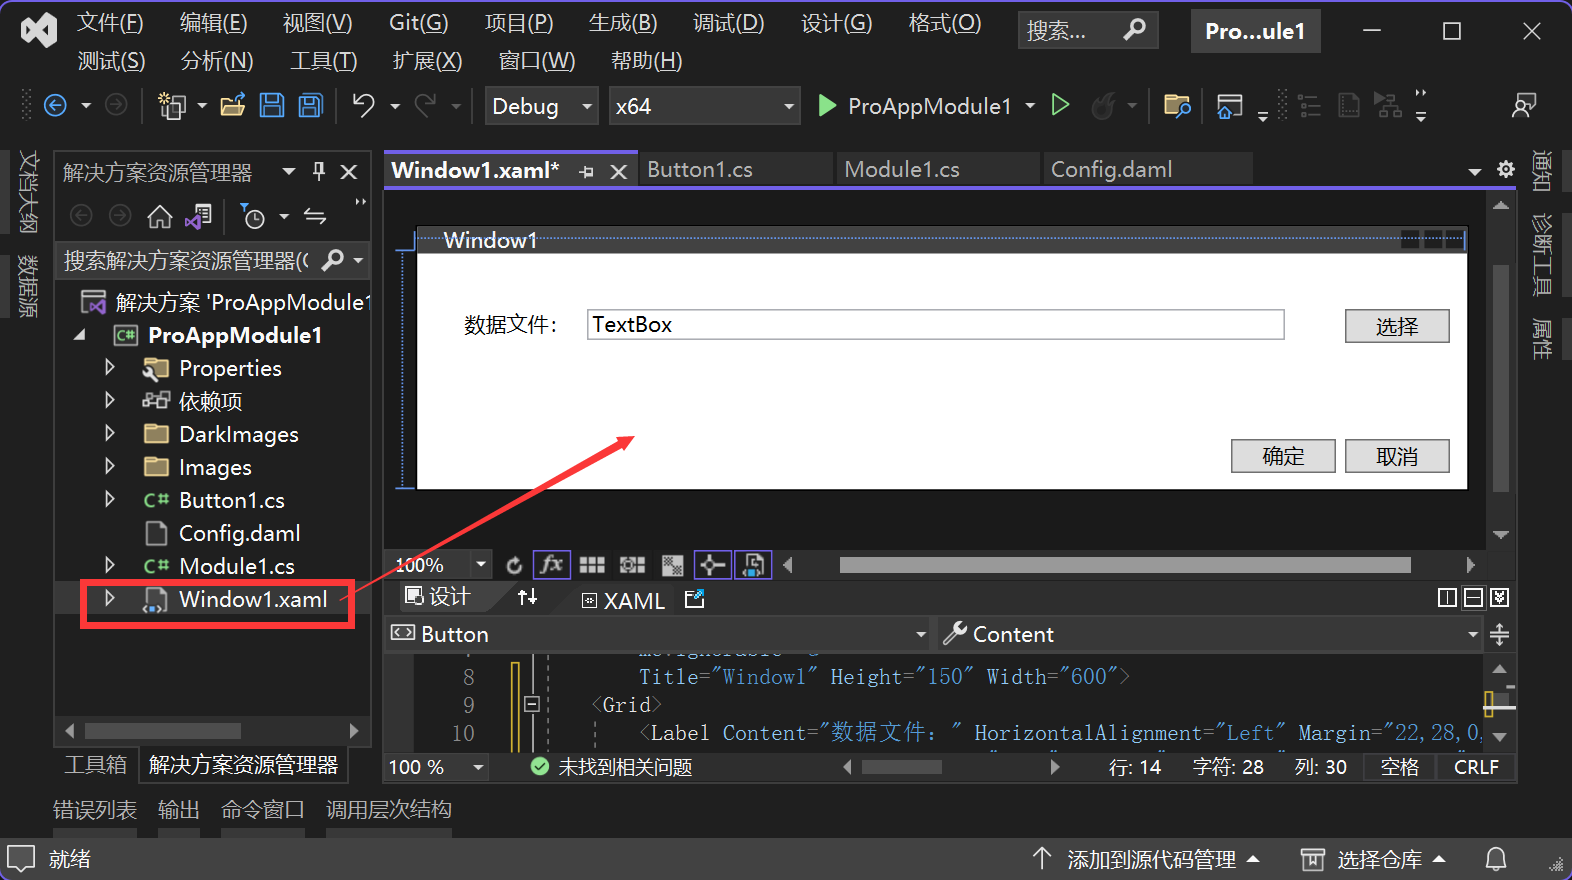Click the Open File folder icon
This screenshot has width=1572, height=880.
(x=233, y=105)
